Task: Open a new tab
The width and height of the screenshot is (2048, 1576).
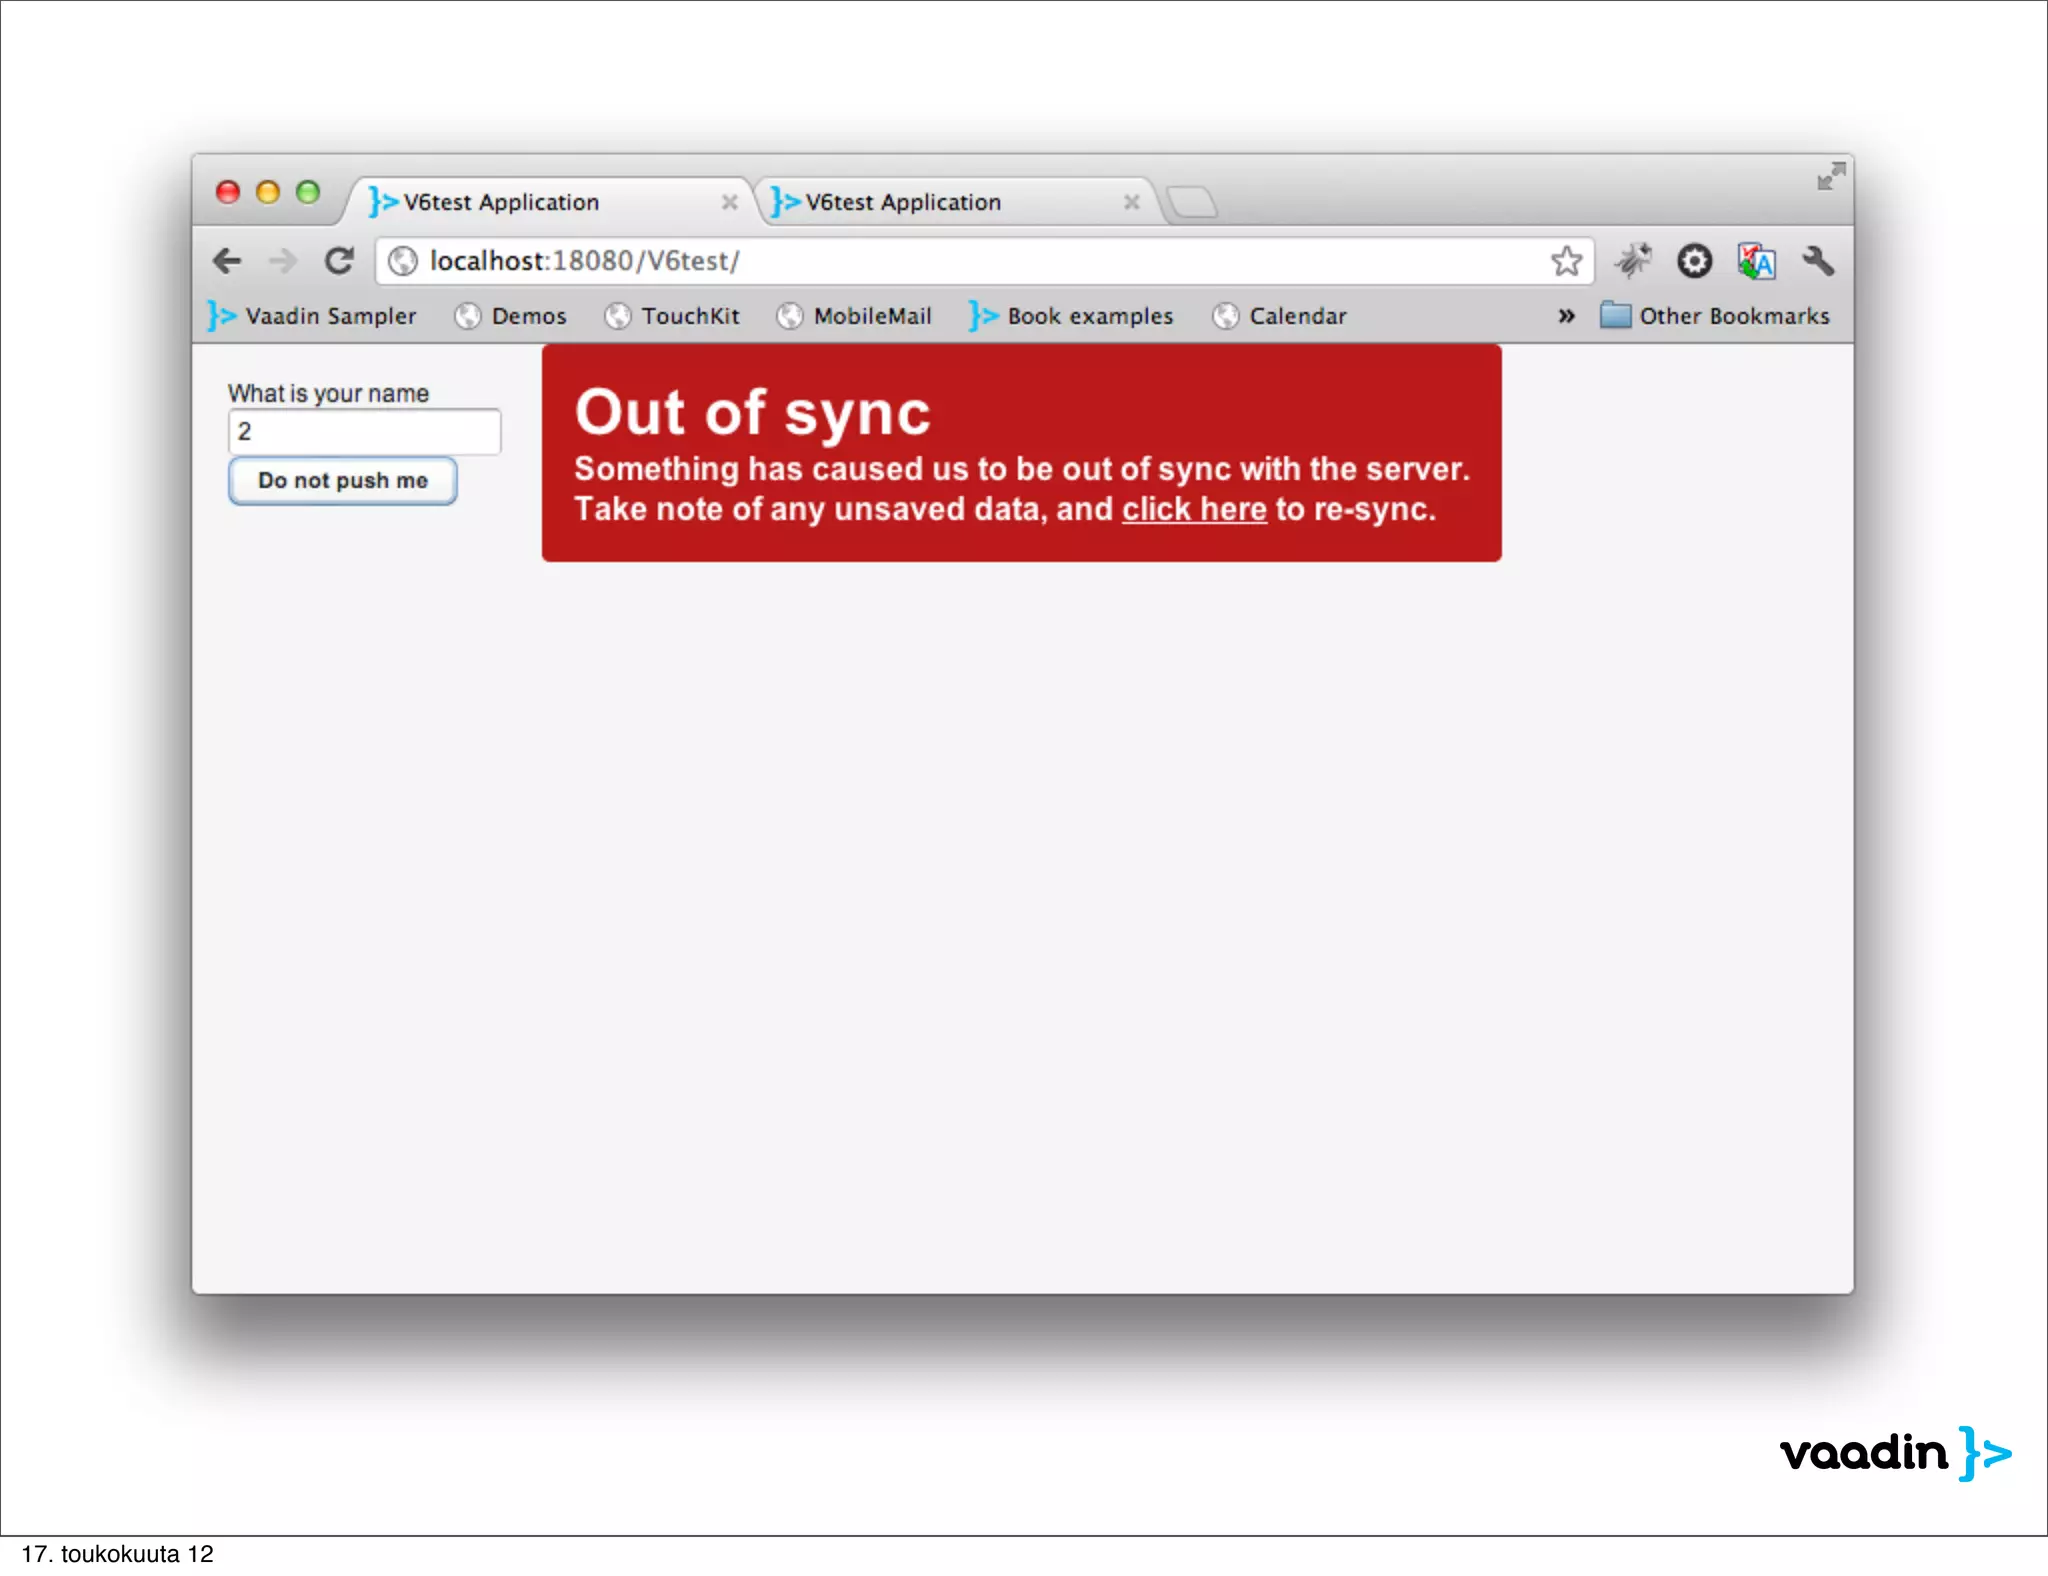Action: [x=1192, y=202]
